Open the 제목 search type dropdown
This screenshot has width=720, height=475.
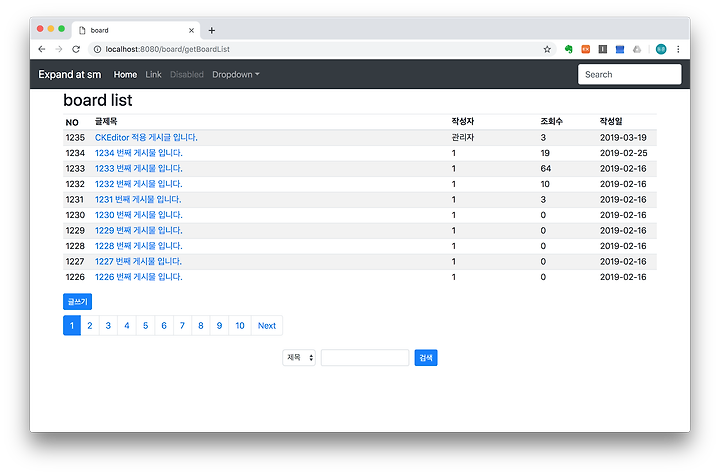point(299,358)
